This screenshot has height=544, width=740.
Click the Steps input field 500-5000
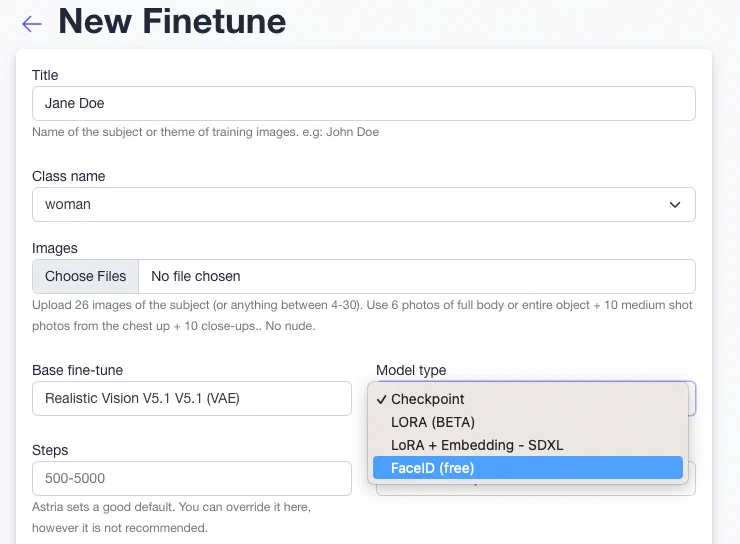pyautogui.click(x=192, y=478)
